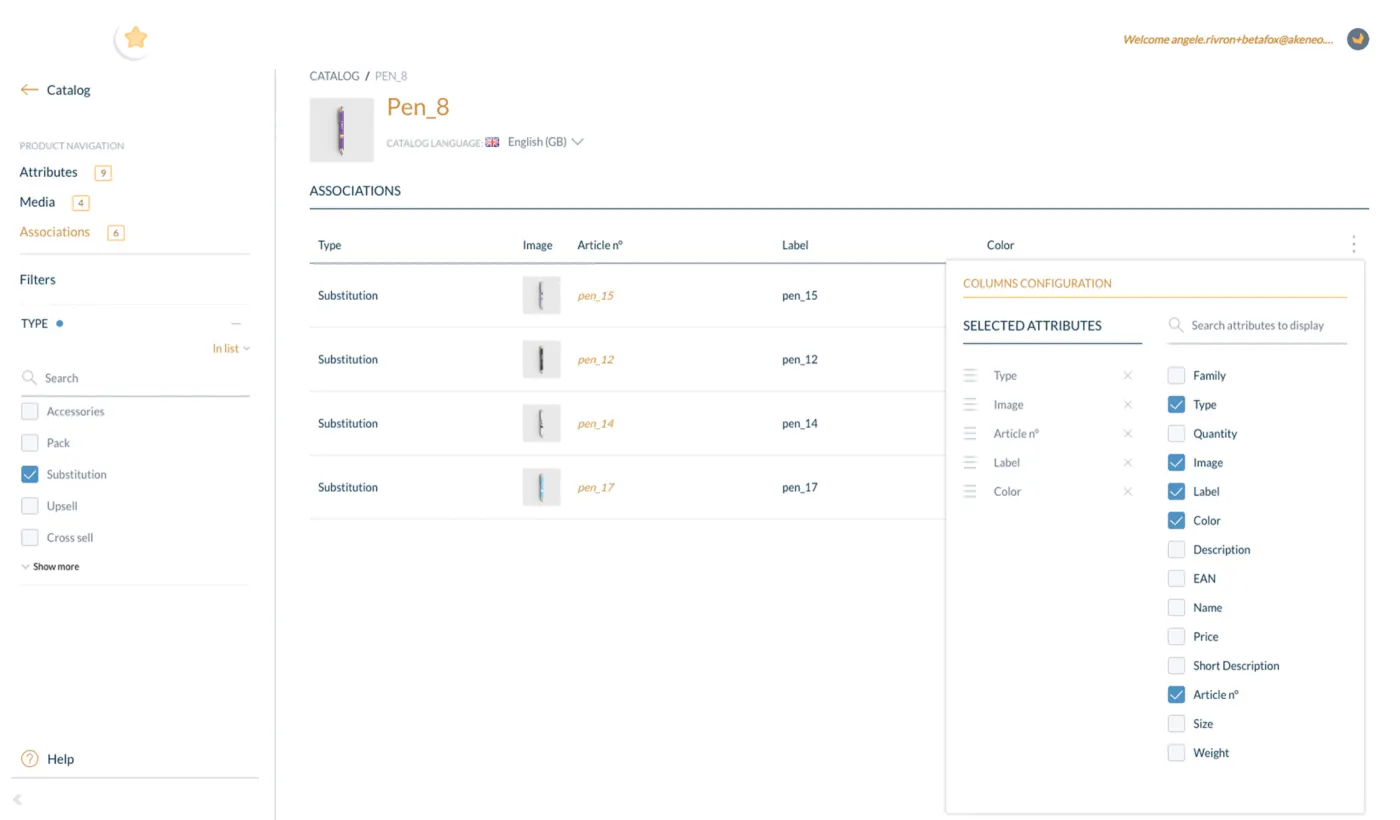Open the pen_15 article link
The image size is (1400, 820).
point(596,296)
